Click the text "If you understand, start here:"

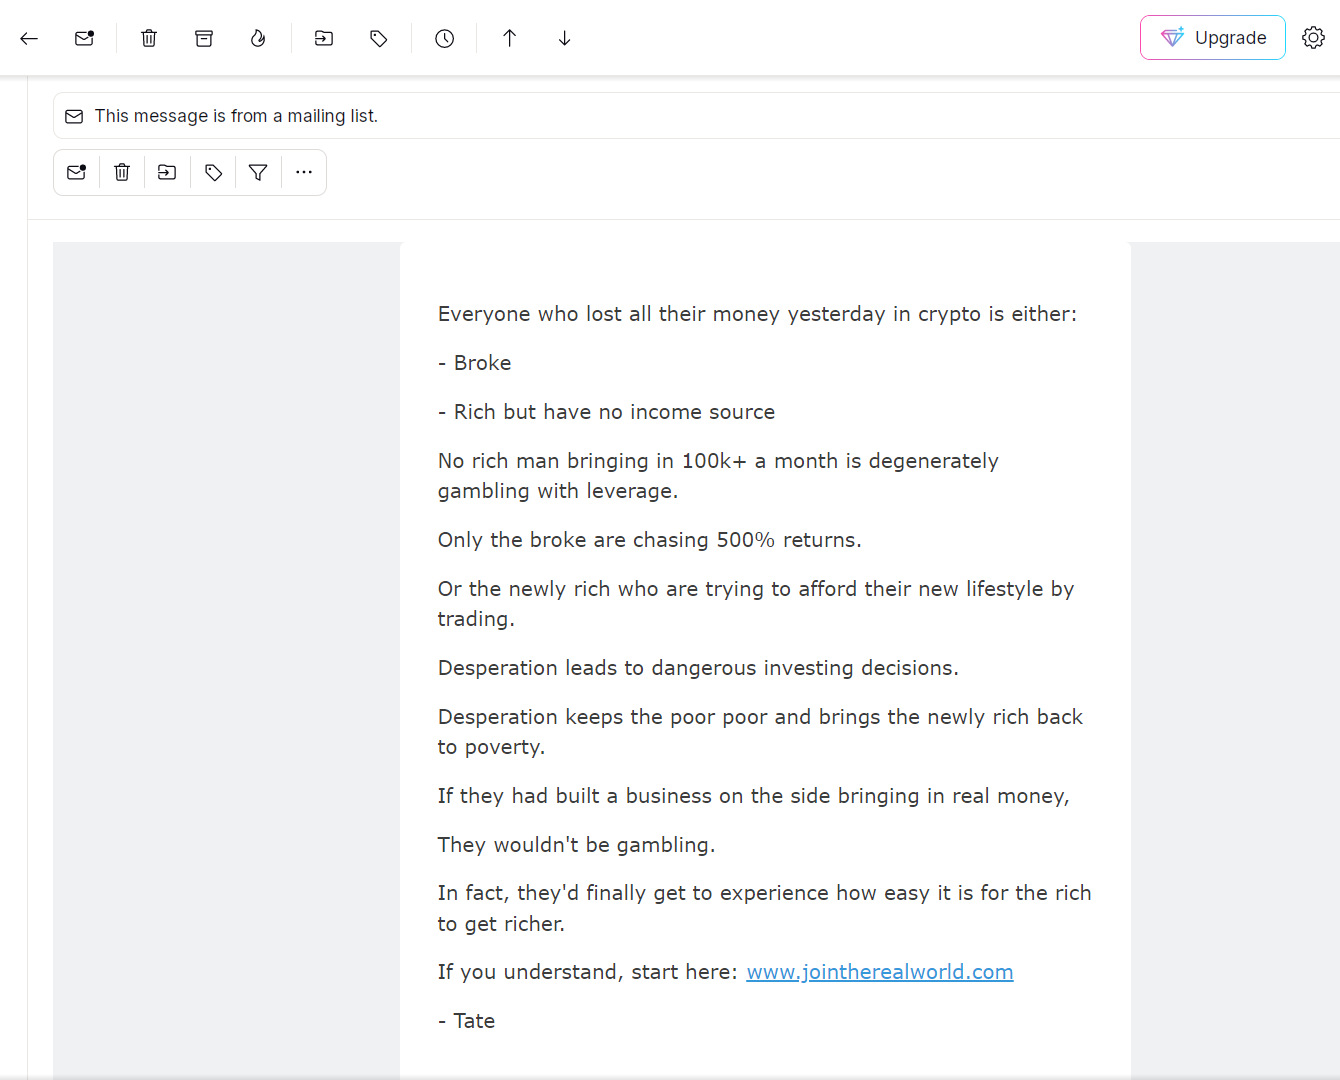tap(588, 972)
